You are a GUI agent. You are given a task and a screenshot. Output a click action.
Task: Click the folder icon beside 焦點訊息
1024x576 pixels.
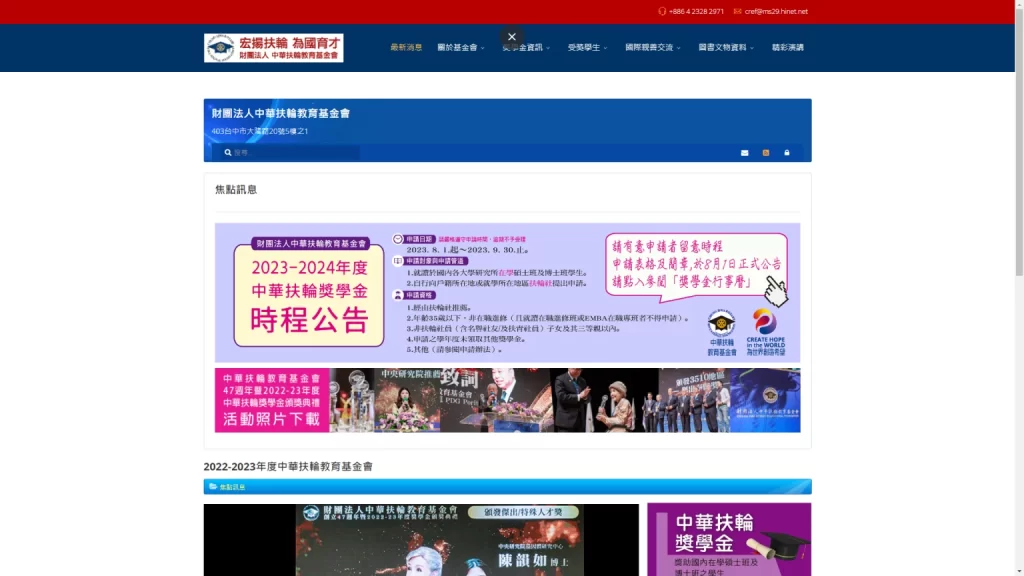click(x=213, y=487)
